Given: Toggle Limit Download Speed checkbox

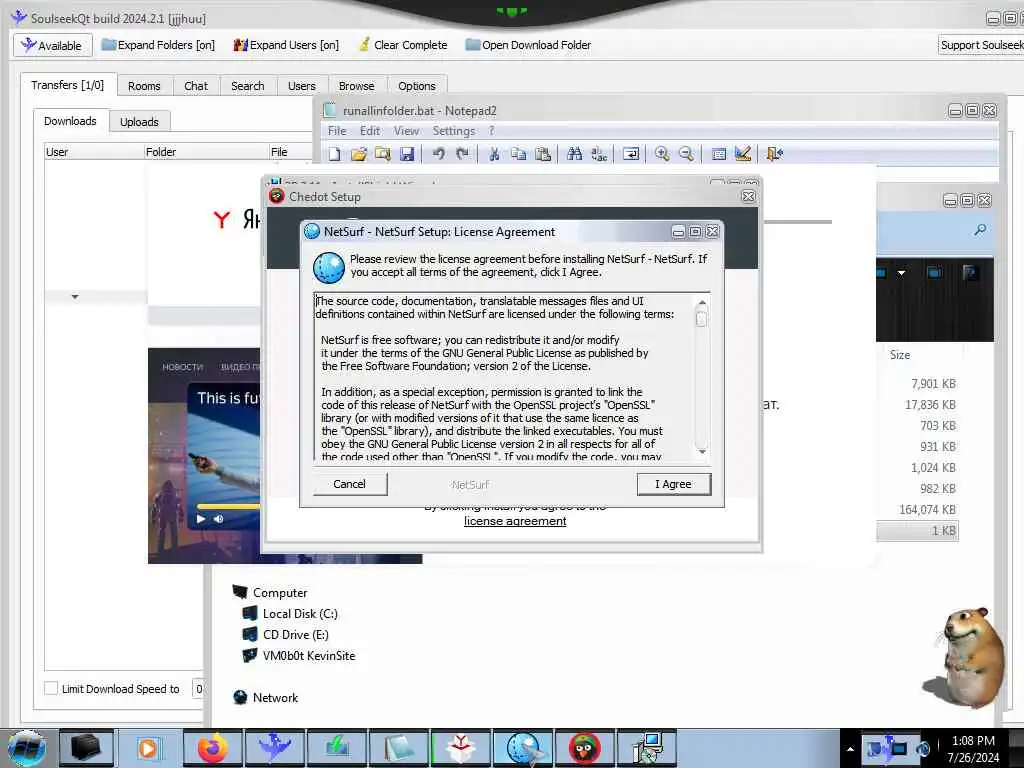Looking at the screenshot, I should coord(51,688).
